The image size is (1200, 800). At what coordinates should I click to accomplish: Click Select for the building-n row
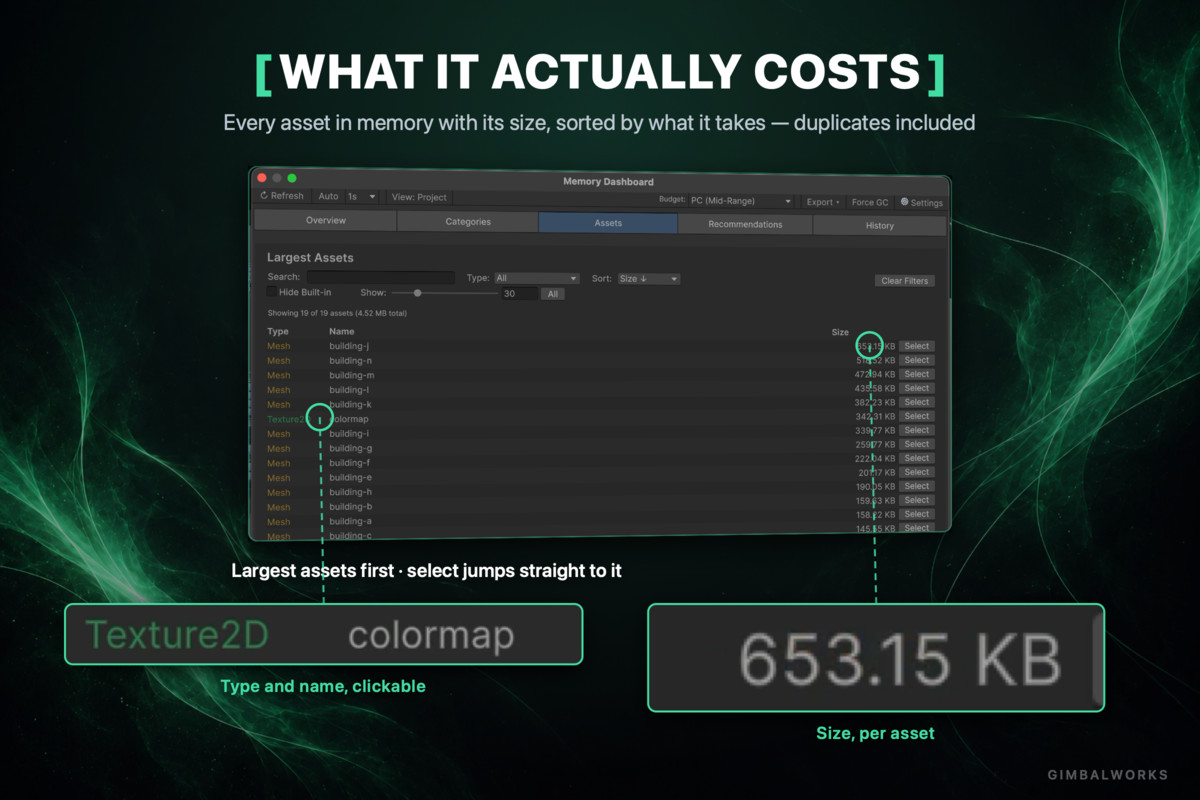[x=917, y=360]
